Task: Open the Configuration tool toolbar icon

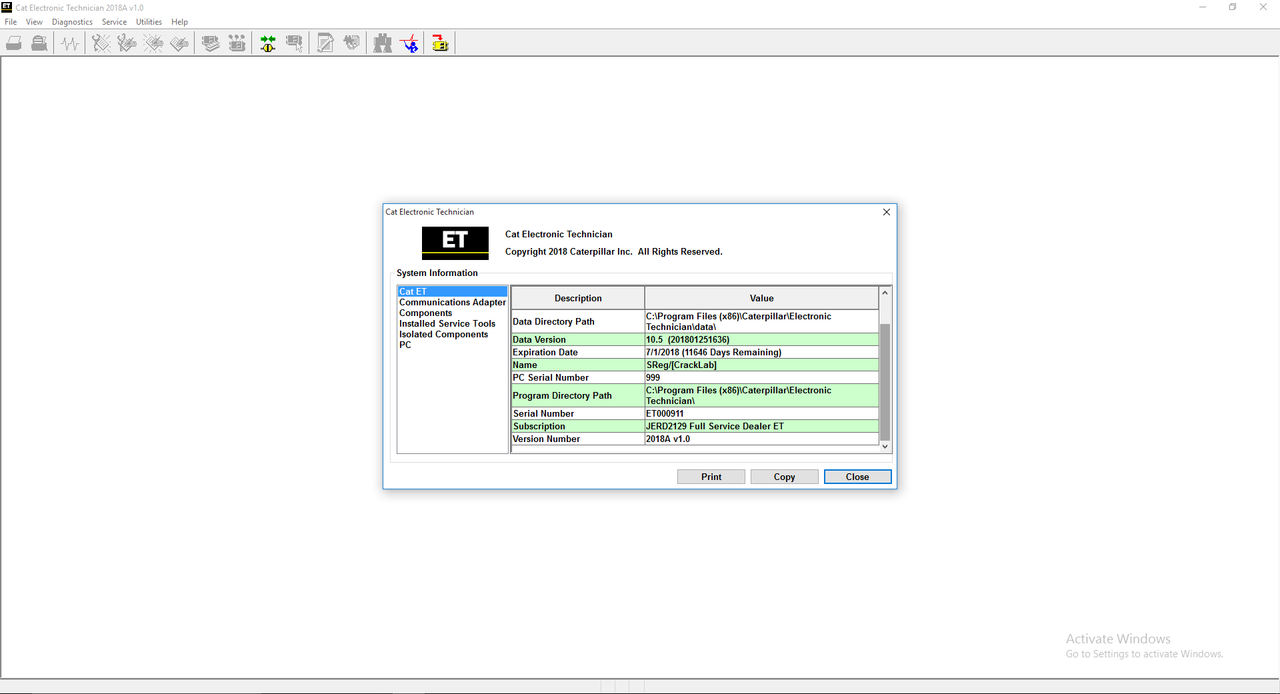Action: 237,43
